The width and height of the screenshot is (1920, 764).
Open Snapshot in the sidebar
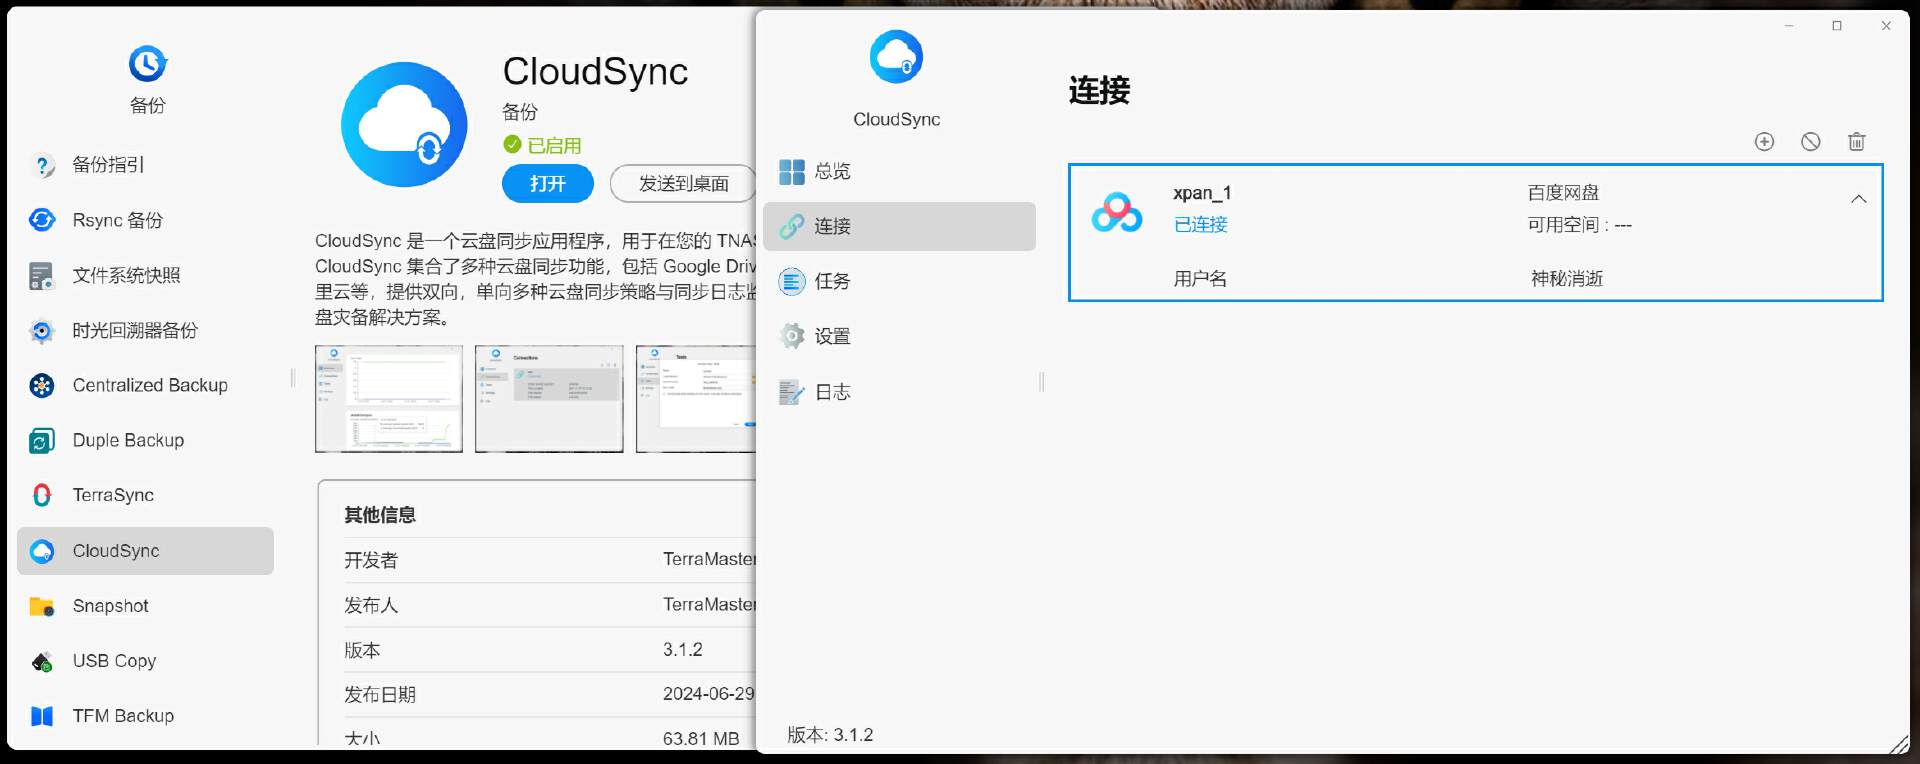[145, 606]
